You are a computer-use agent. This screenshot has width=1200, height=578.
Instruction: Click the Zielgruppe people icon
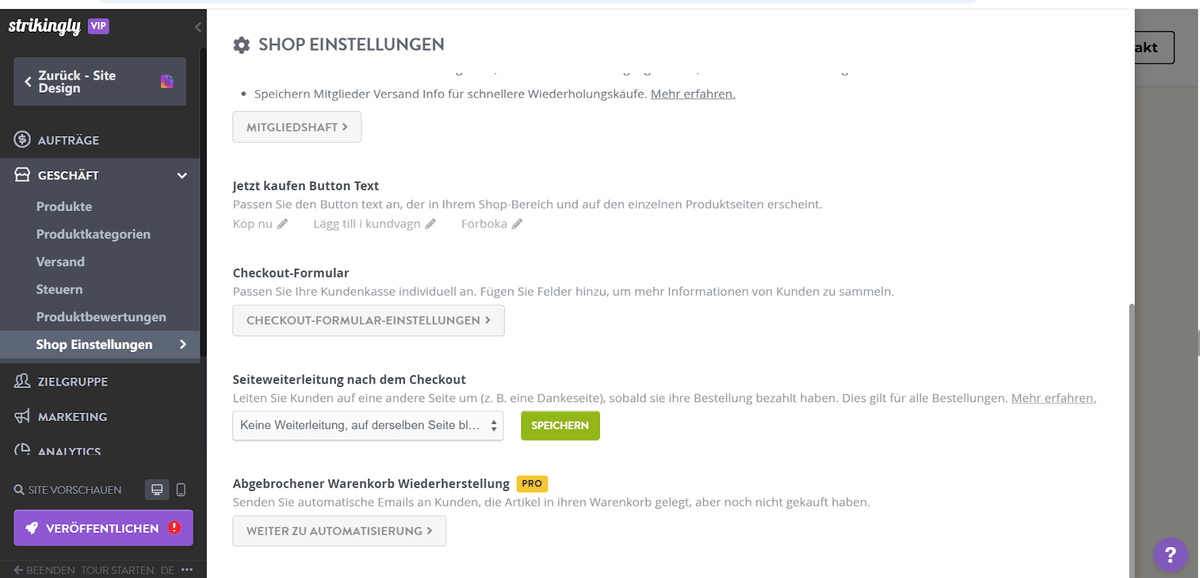point(22,381)
